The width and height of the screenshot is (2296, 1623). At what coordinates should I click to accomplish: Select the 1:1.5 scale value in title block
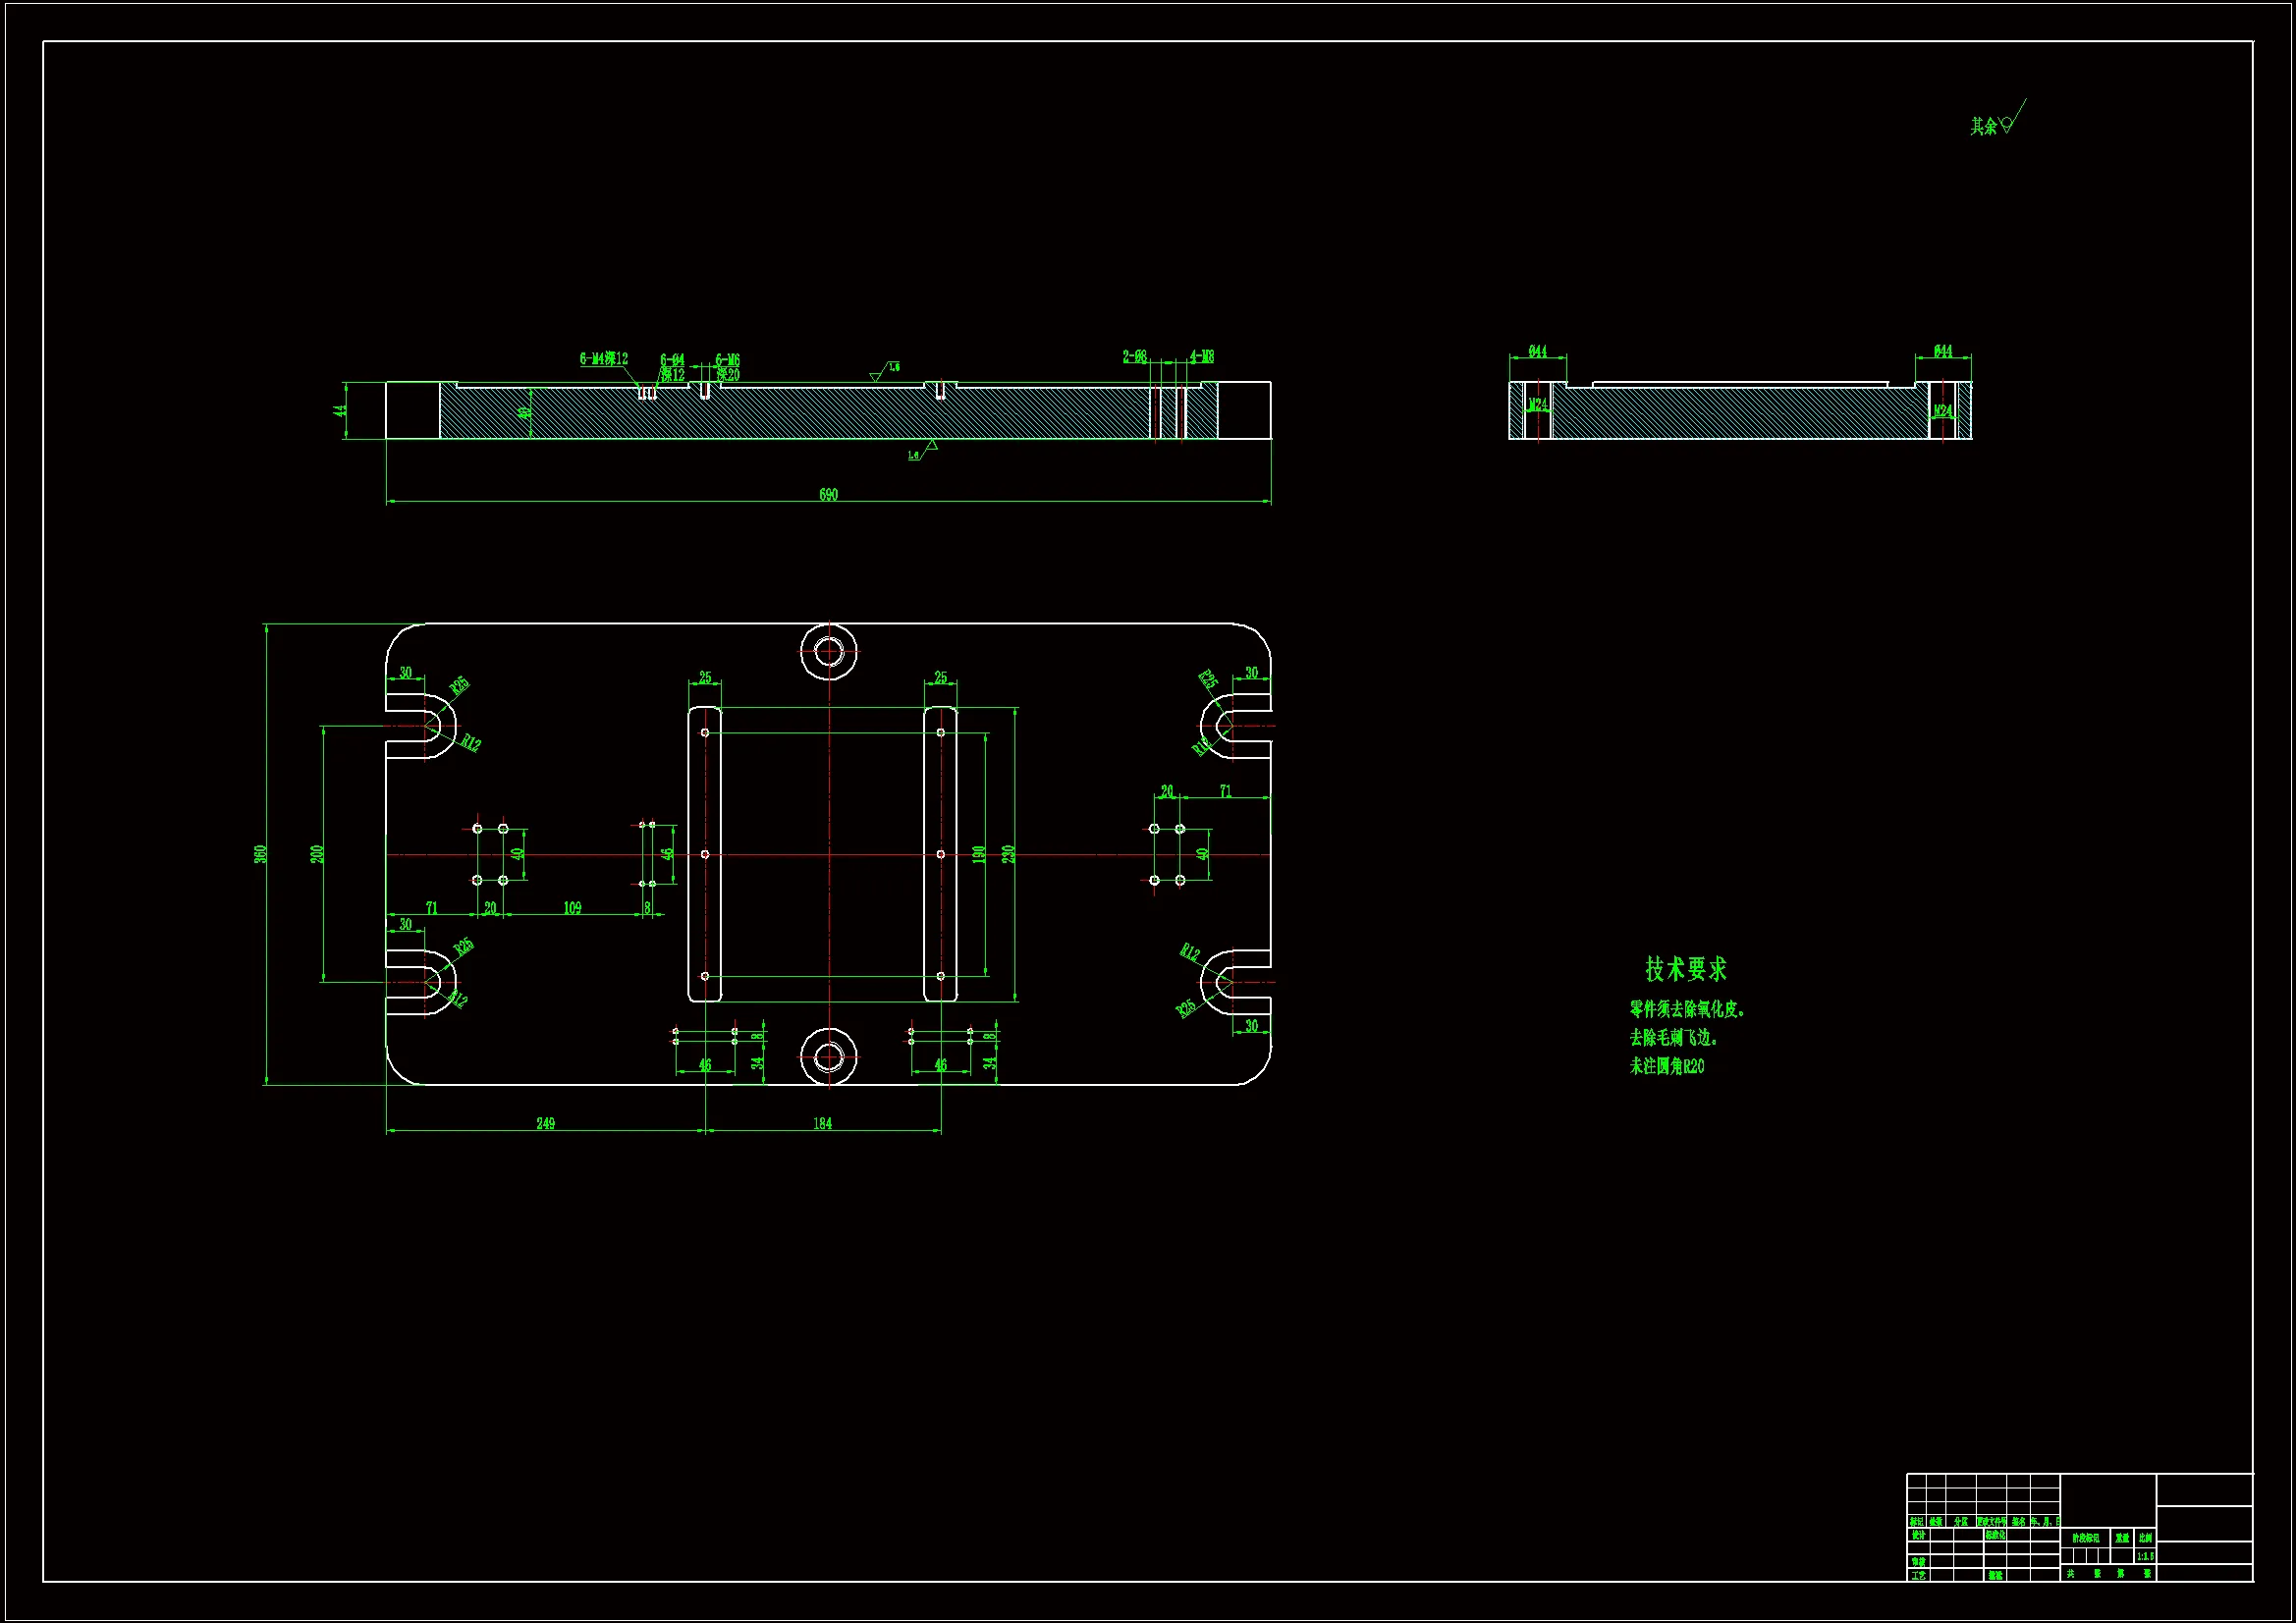pyautogui.click(x=2145, y=1557)
